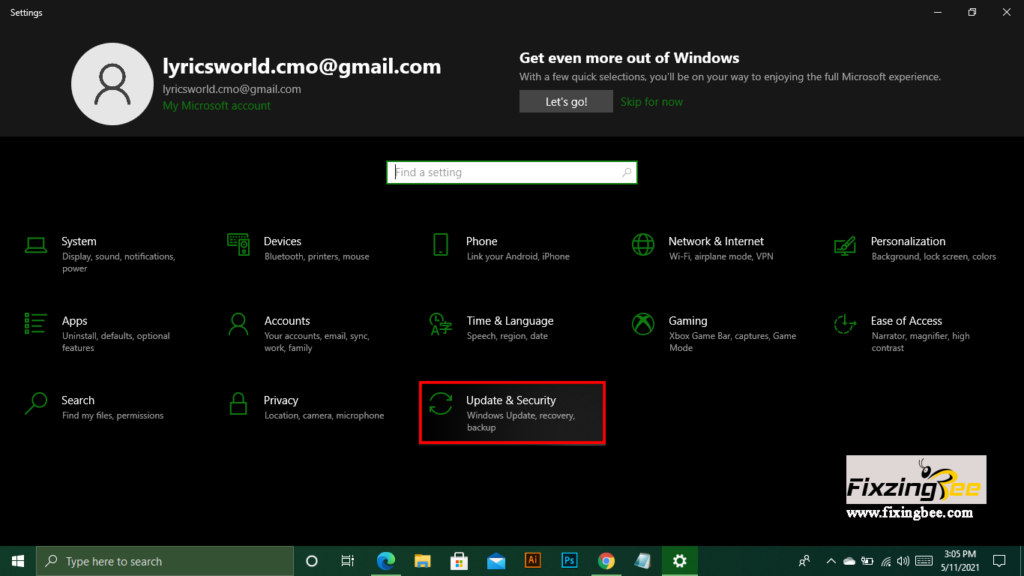Click the Phone settings icon
1024x576 pixels.
441,245
